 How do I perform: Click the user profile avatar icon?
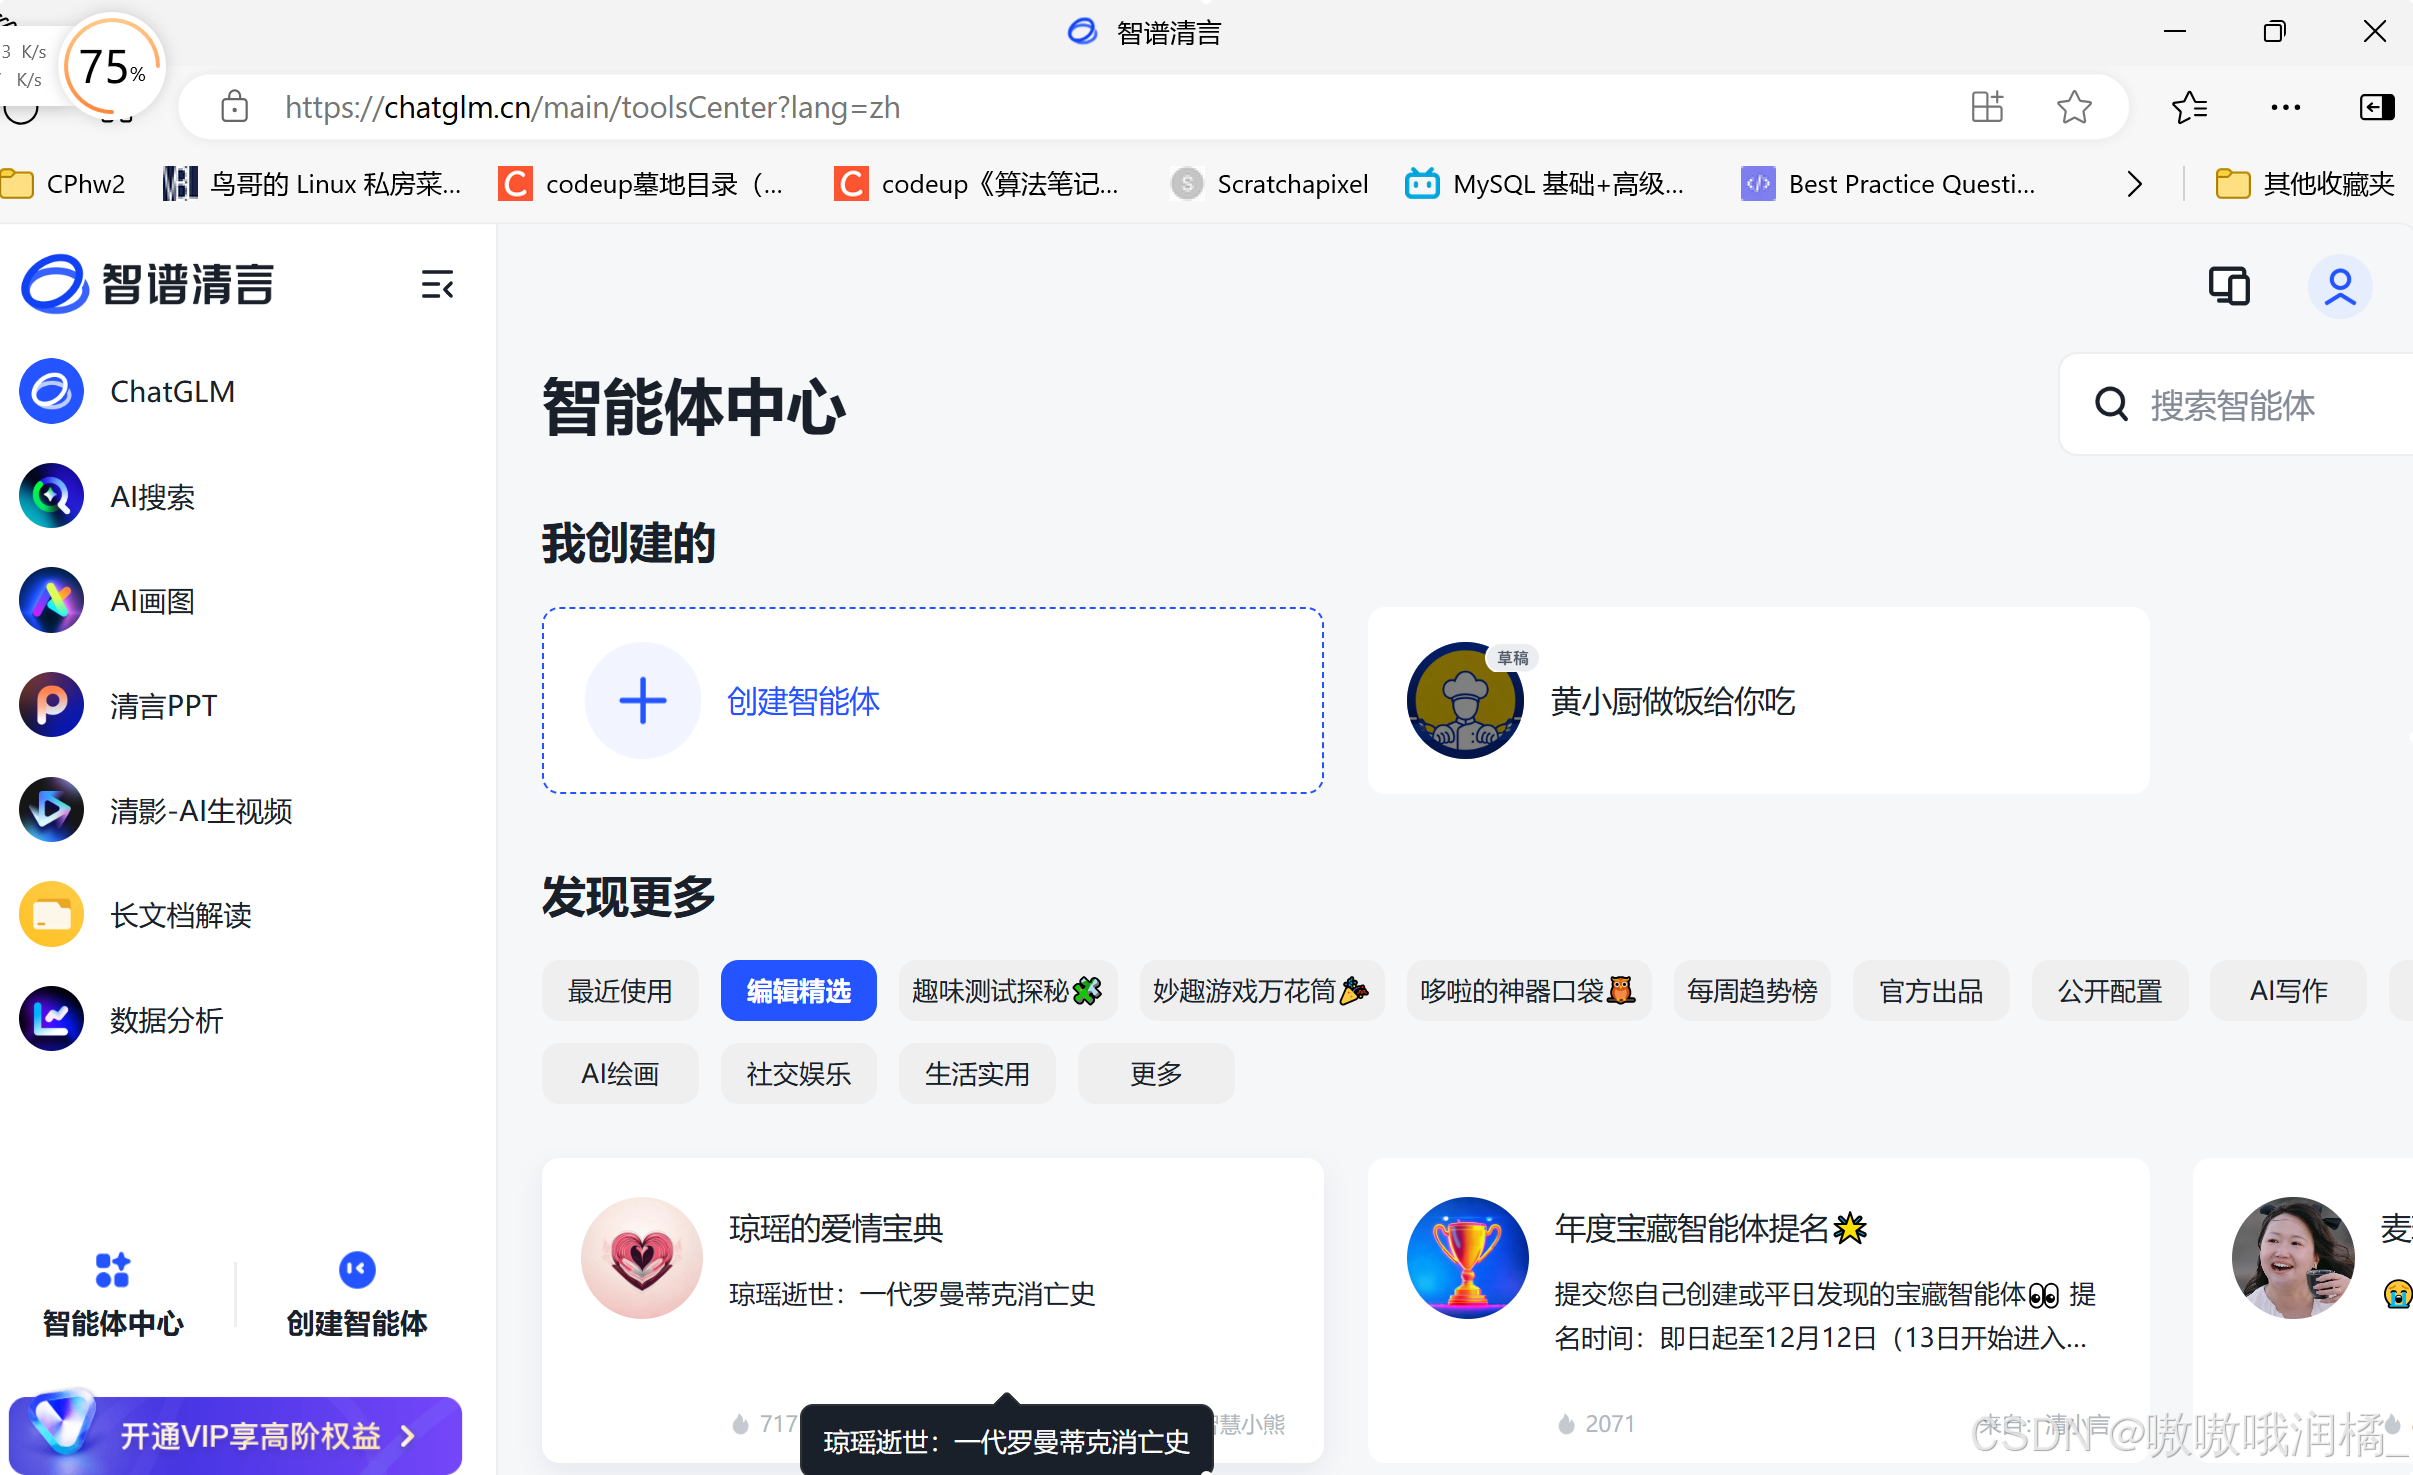click(x=2339, y=287)
